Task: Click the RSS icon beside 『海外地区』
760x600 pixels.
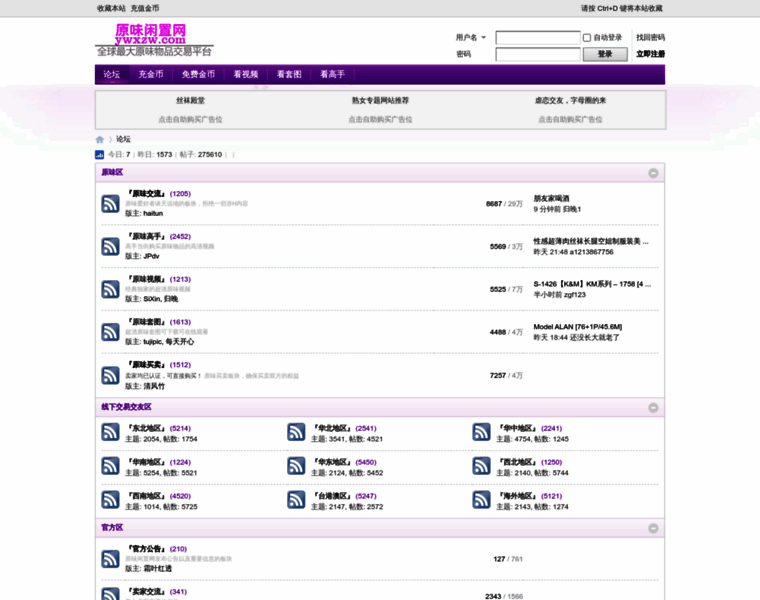Action: 481,500
